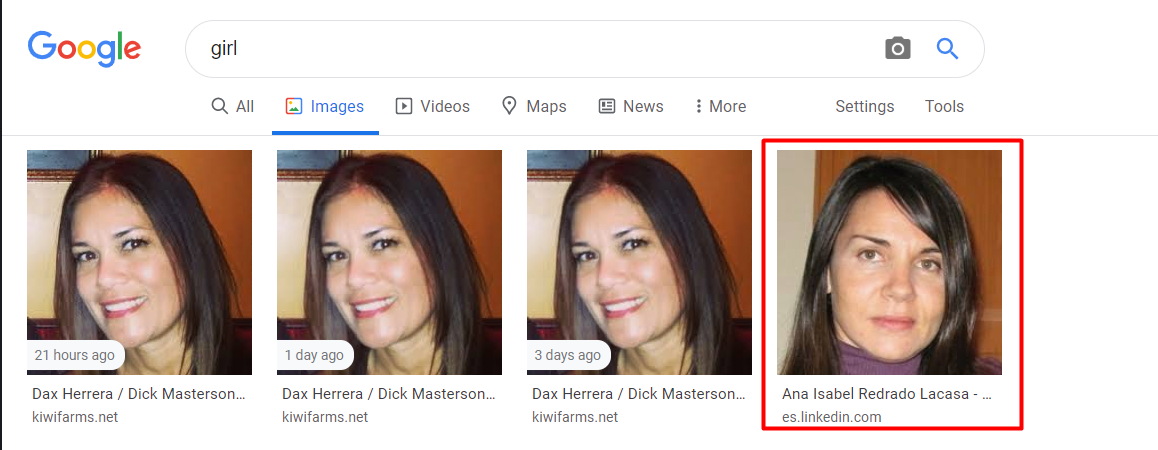Go to the Google logo homepage

coord(84,49)
